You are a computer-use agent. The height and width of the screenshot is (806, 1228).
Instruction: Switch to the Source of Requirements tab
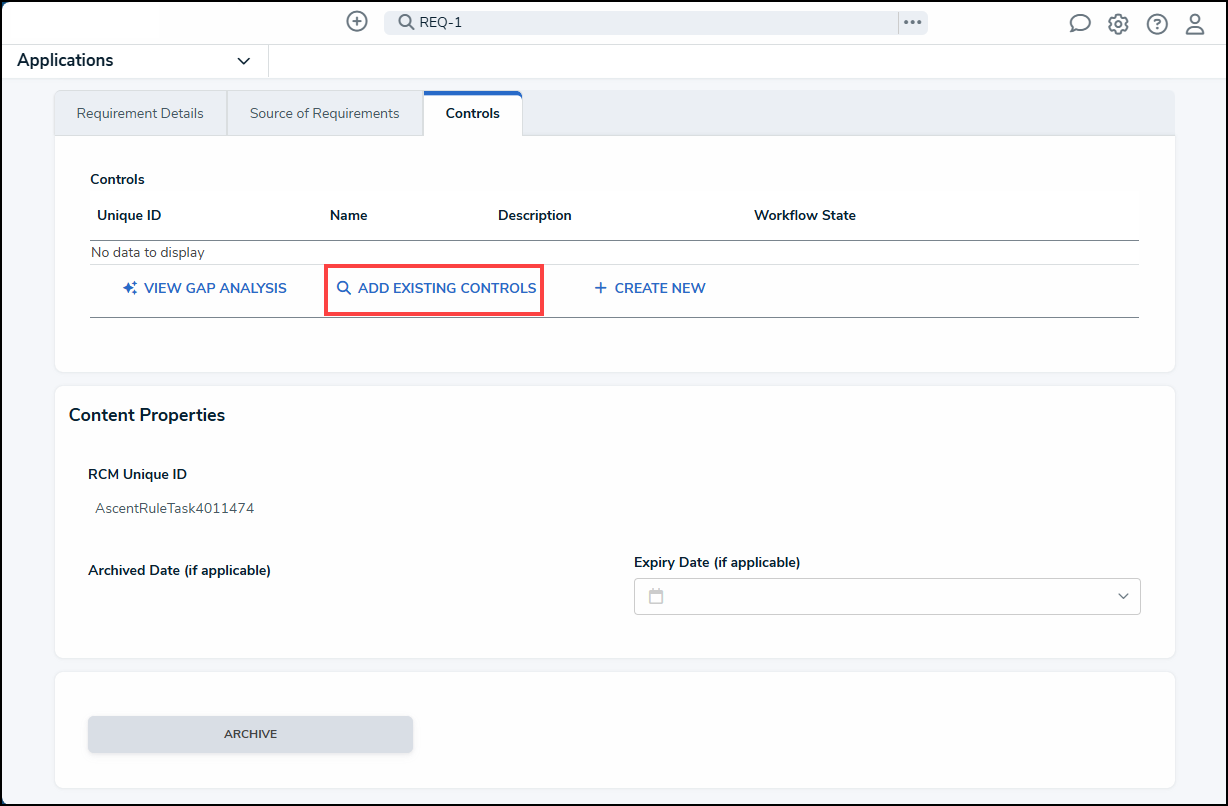(325, 113)
